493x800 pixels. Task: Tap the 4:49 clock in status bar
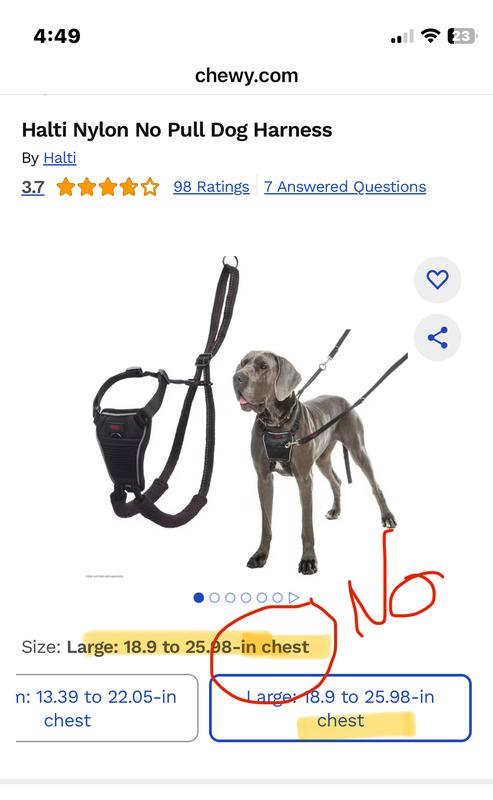click(x=57, y=36)
